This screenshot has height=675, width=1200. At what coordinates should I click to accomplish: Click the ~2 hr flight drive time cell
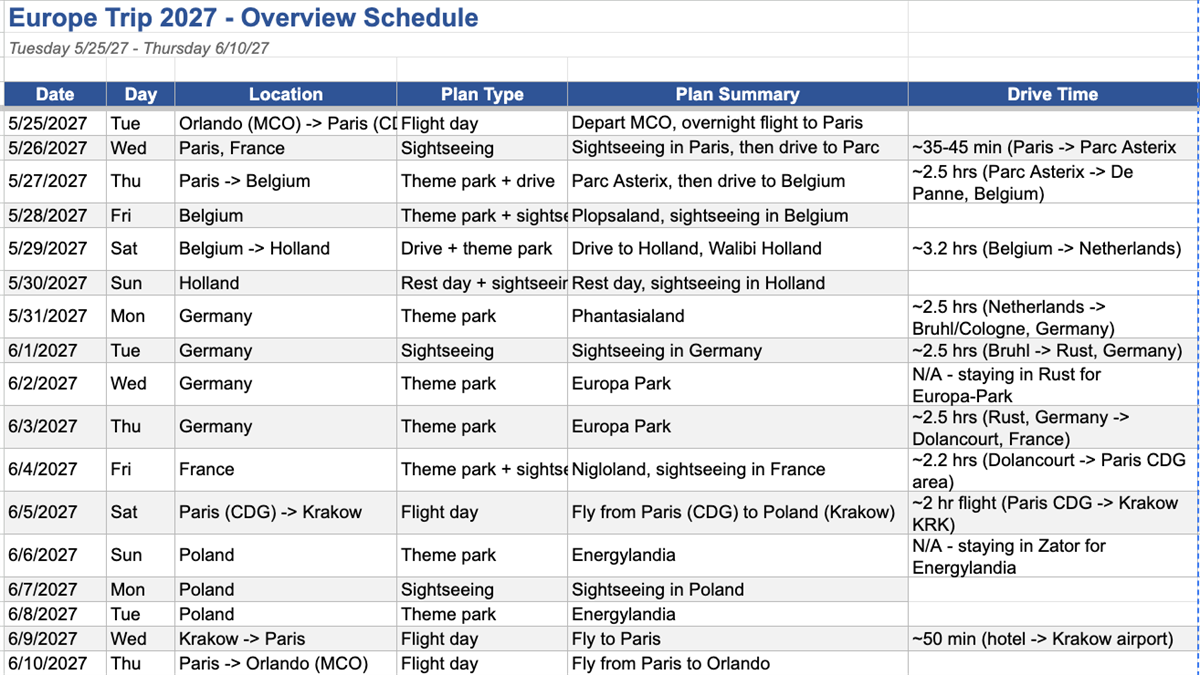pos(1053,512)
